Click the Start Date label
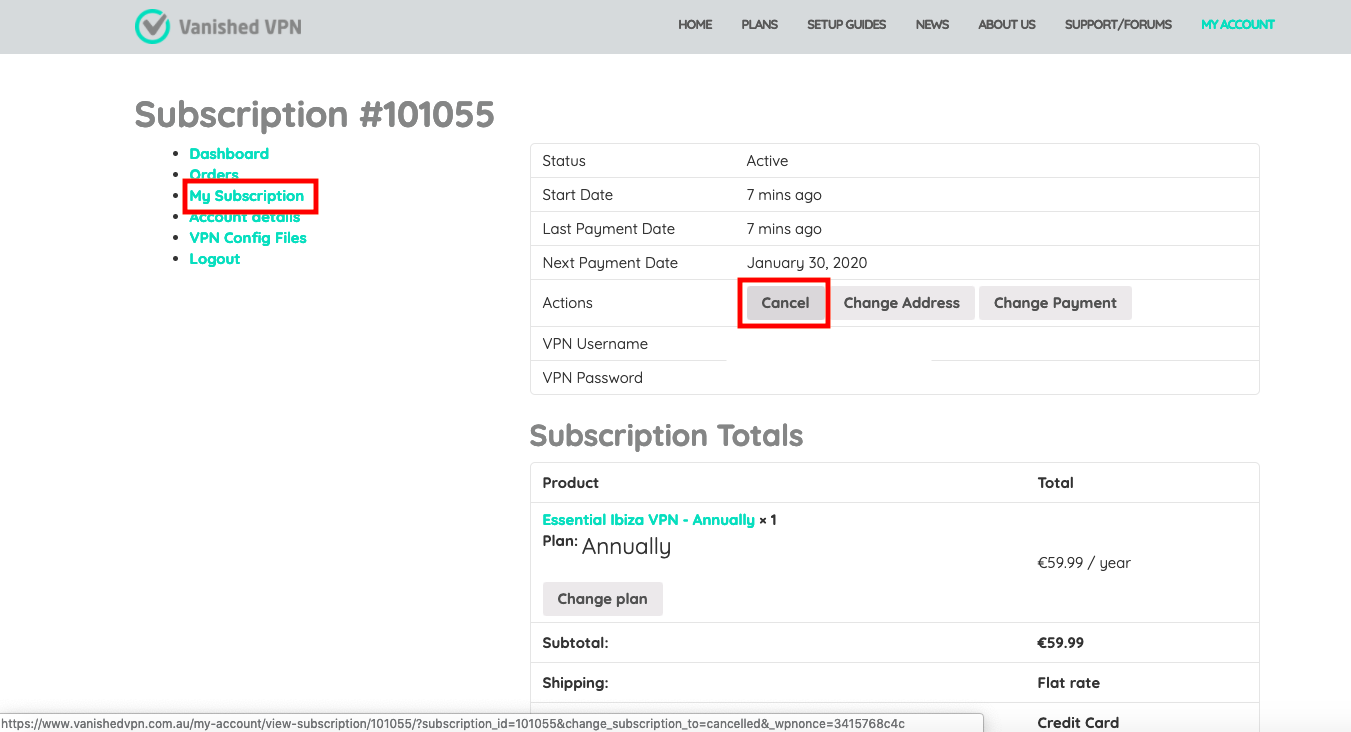The width and height of the screenshot is (1351, 732). [577, 195]
